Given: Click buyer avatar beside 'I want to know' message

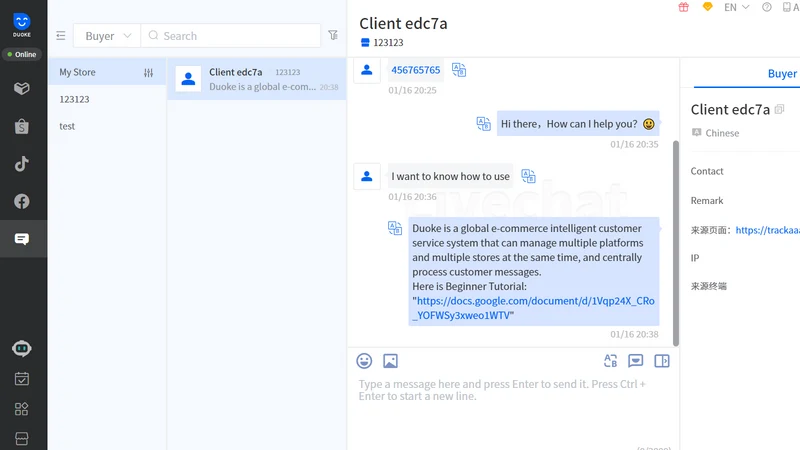Looking at the screenshot, I should click(366, 177).
